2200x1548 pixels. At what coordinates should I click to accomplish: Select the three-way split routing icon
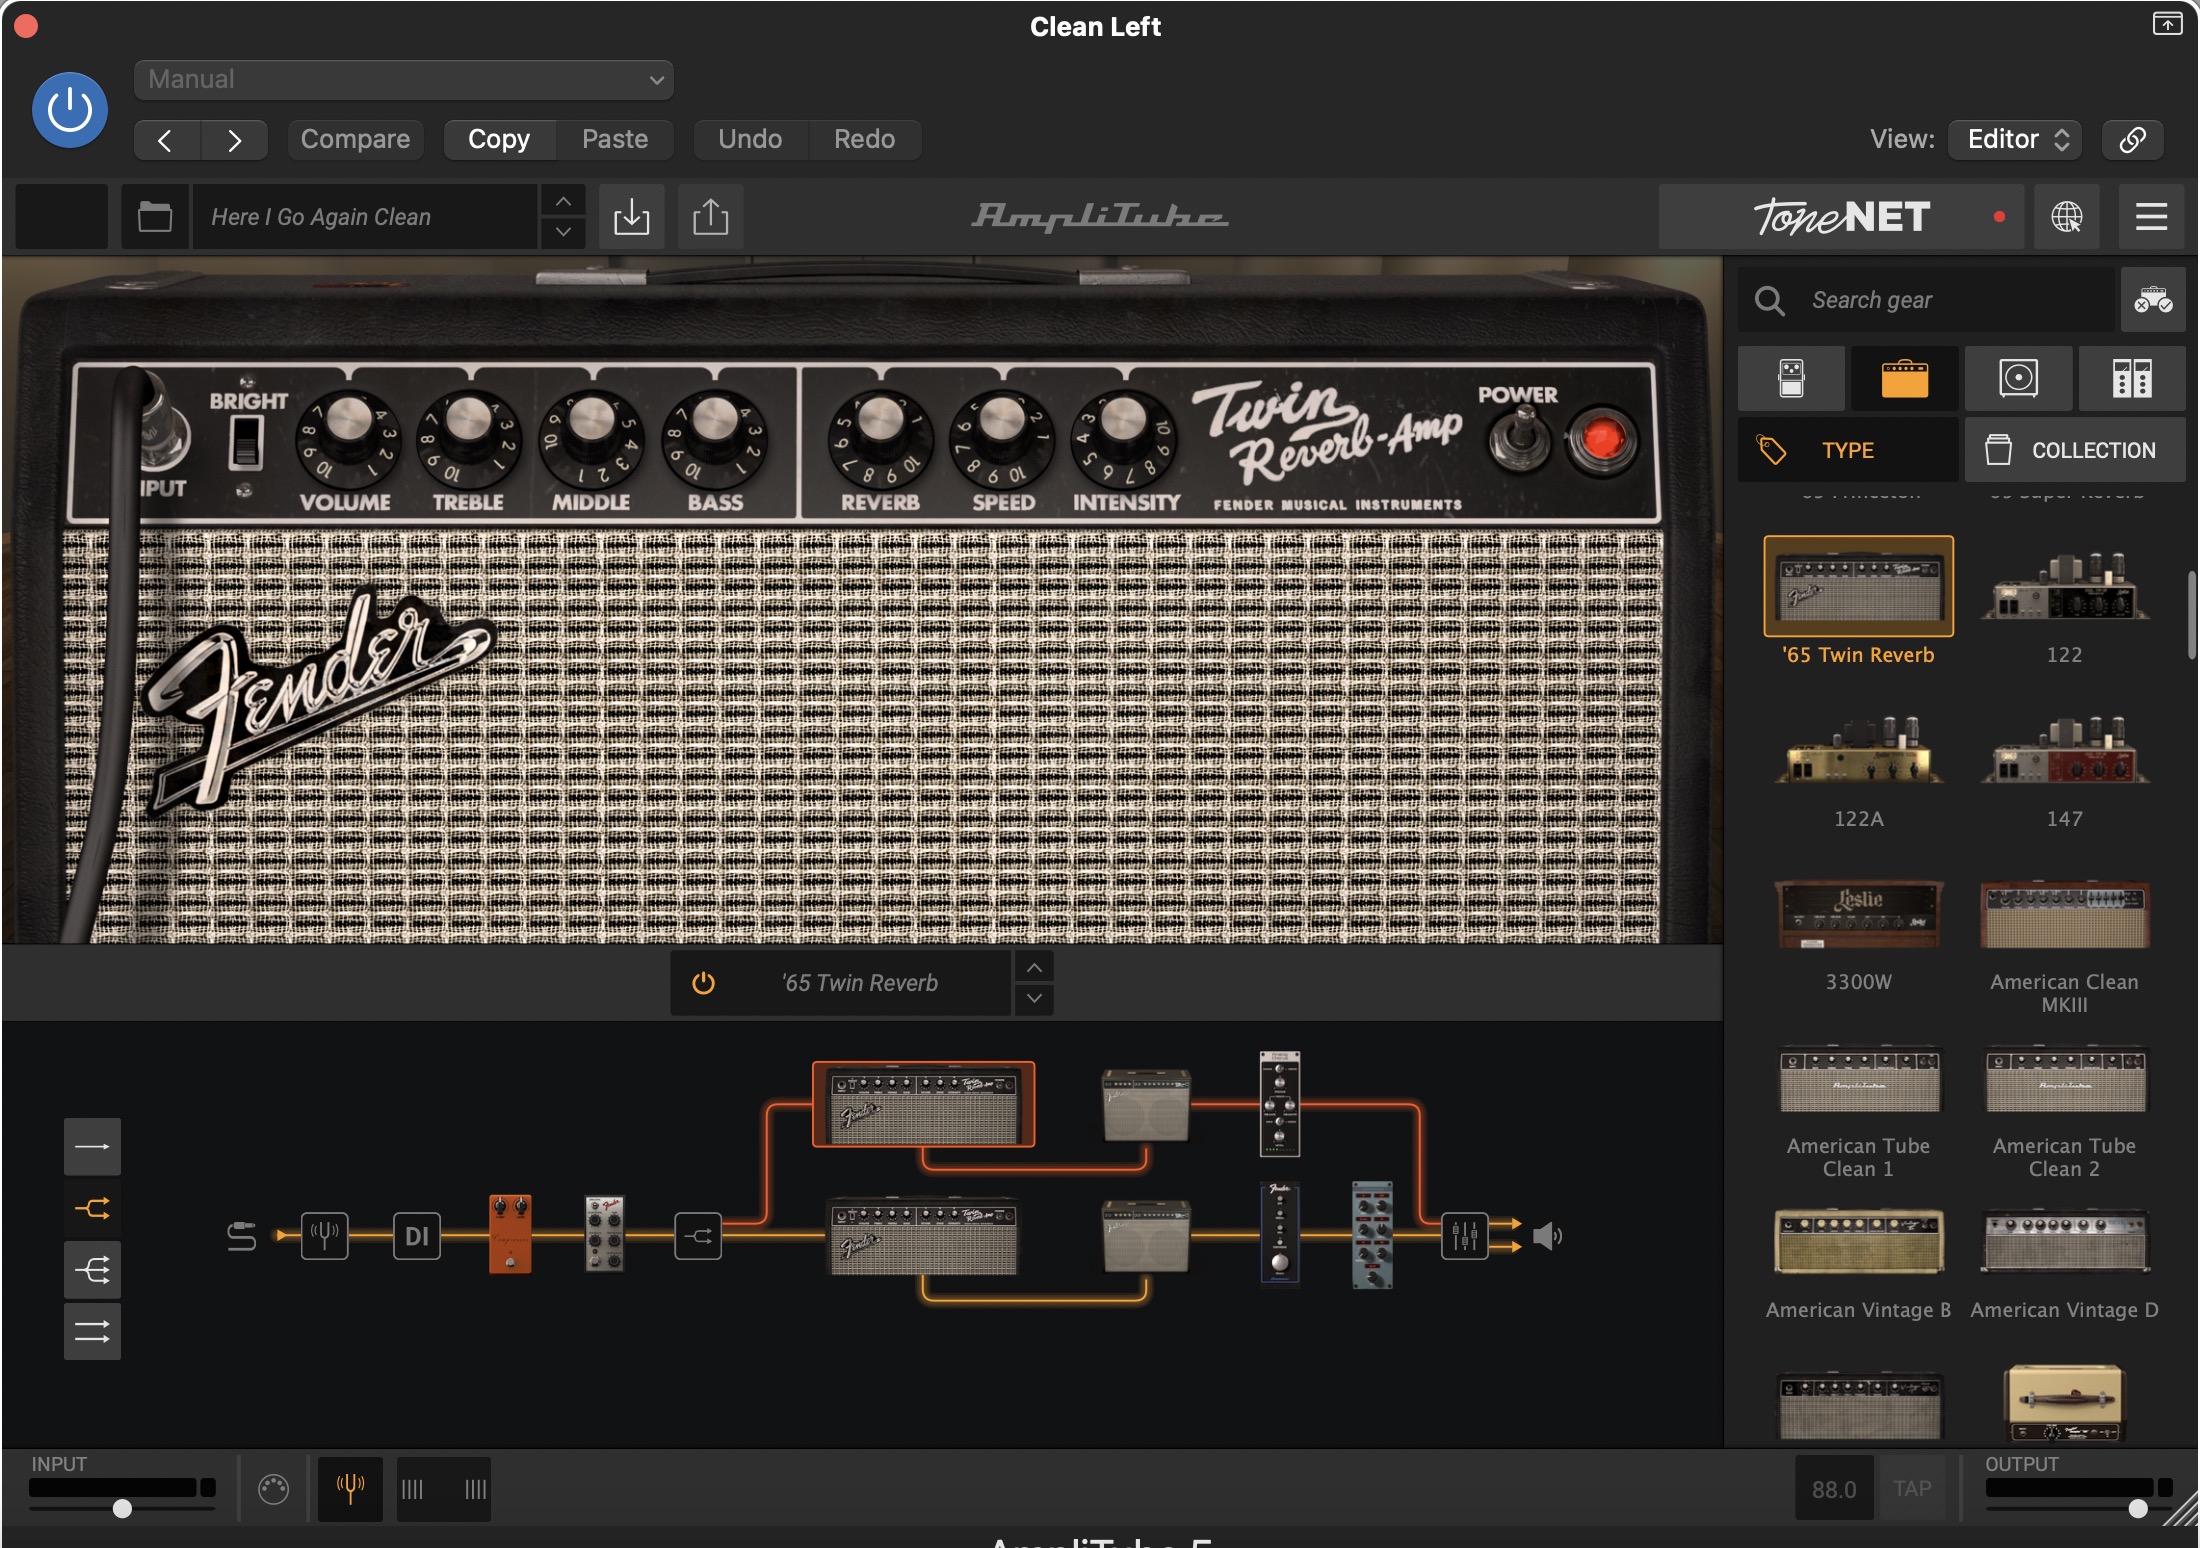(92, 1270)
